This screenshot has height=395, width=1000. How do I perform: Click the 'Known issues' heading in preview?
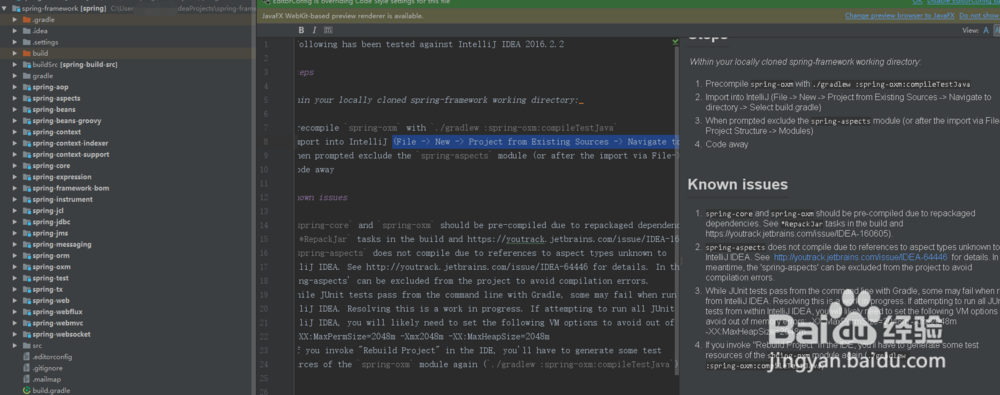coord(737,184)
